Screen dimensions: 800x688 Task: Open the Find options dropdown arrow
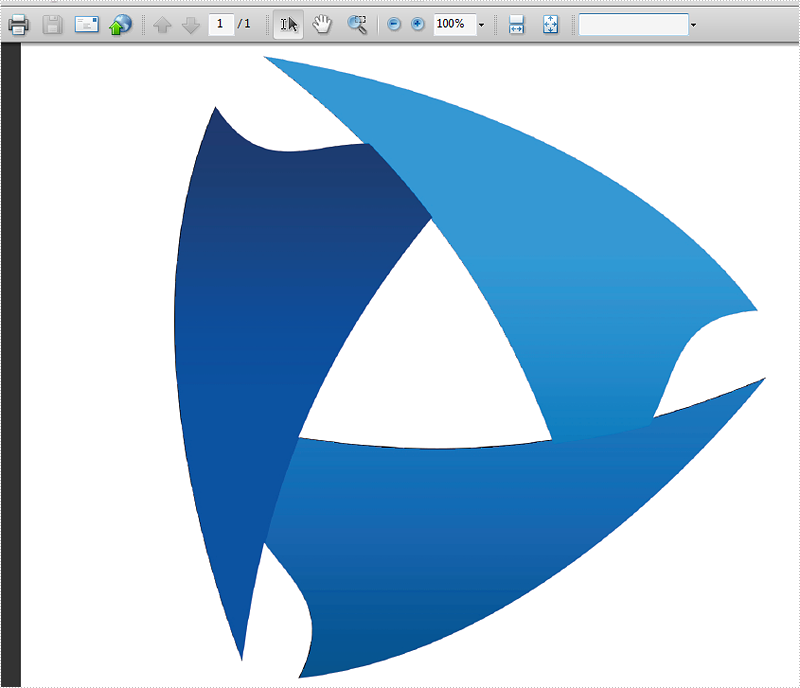click(x=693, y=24)
